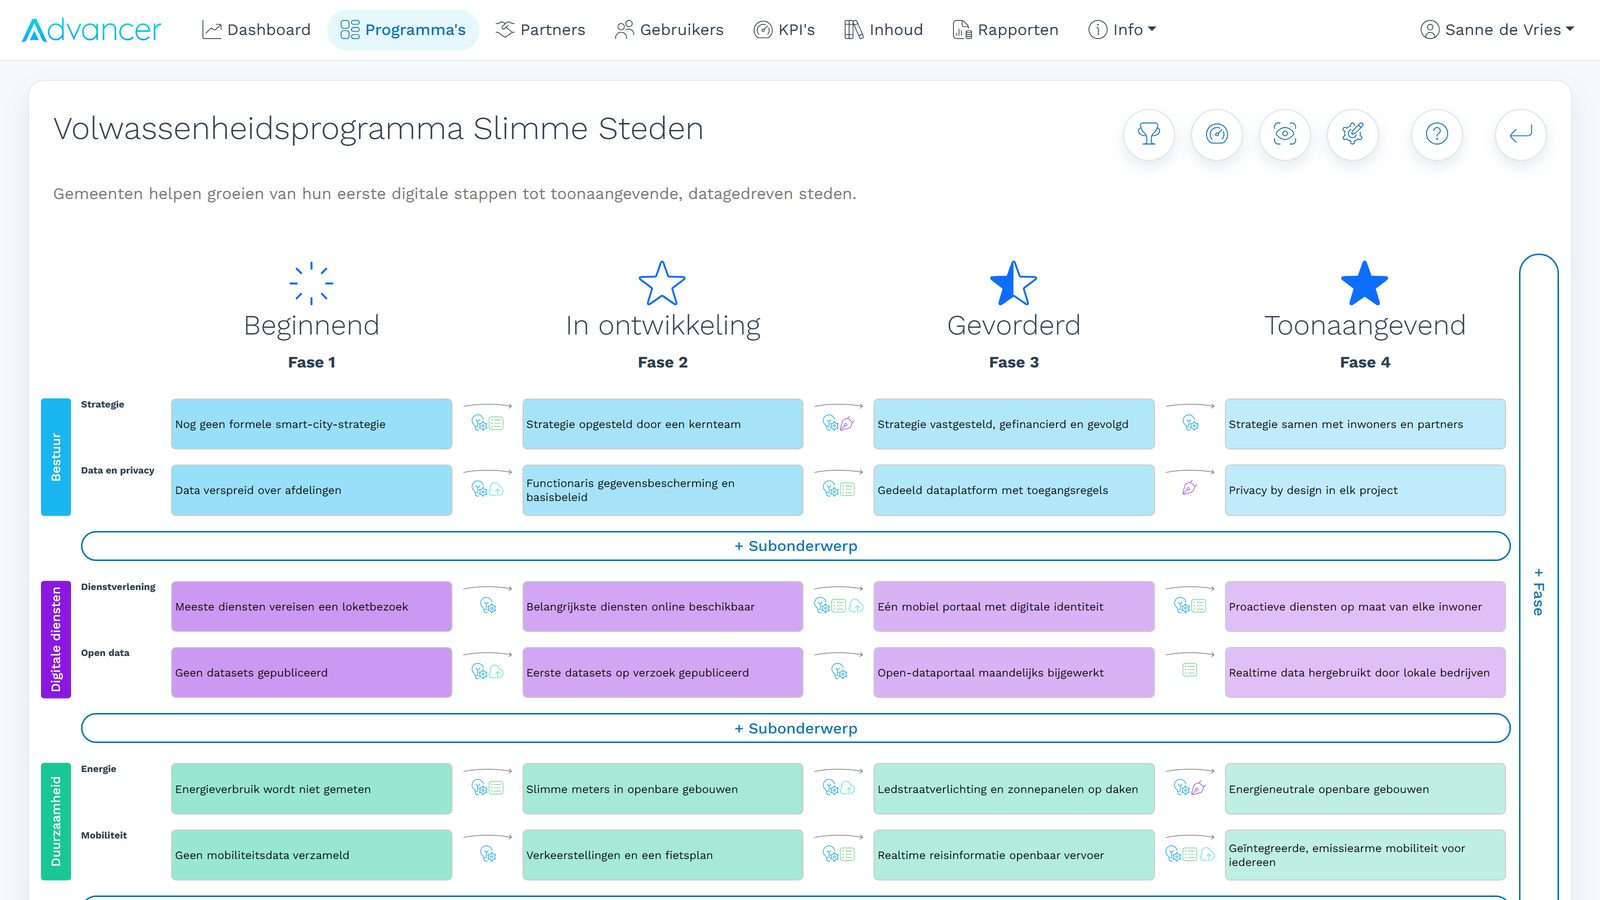1600x900 pixels.
Task: Open the gear edit settings icon
Action: (x=1353, y=134)
